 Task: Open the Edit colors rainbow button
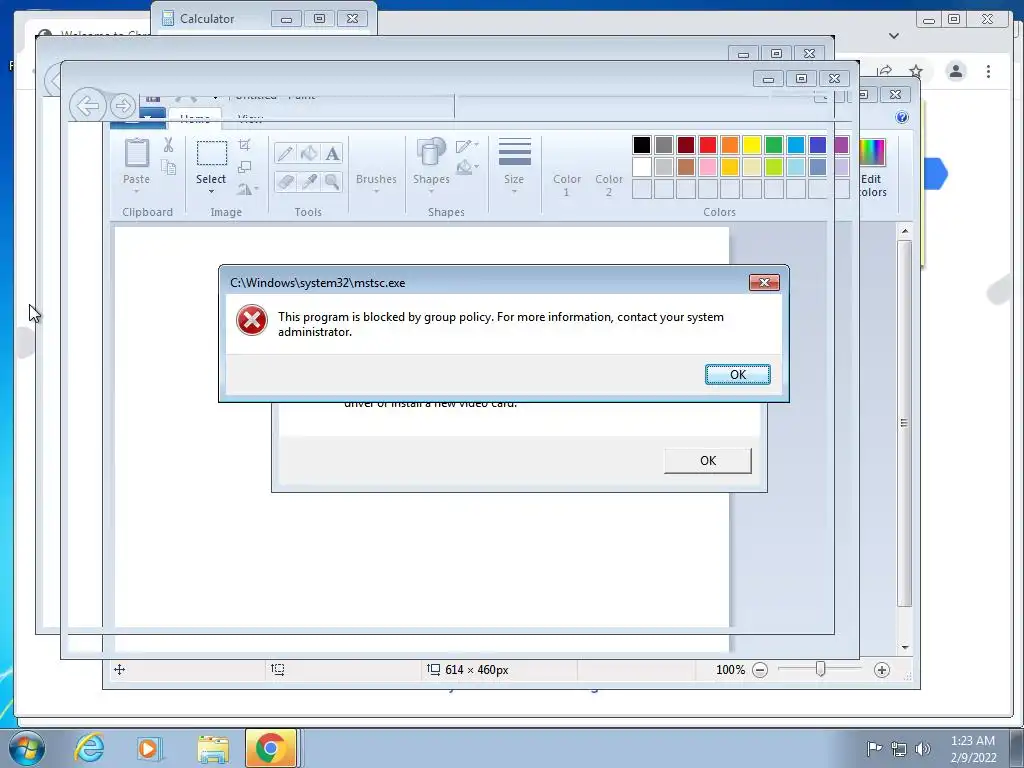(873, 168)
